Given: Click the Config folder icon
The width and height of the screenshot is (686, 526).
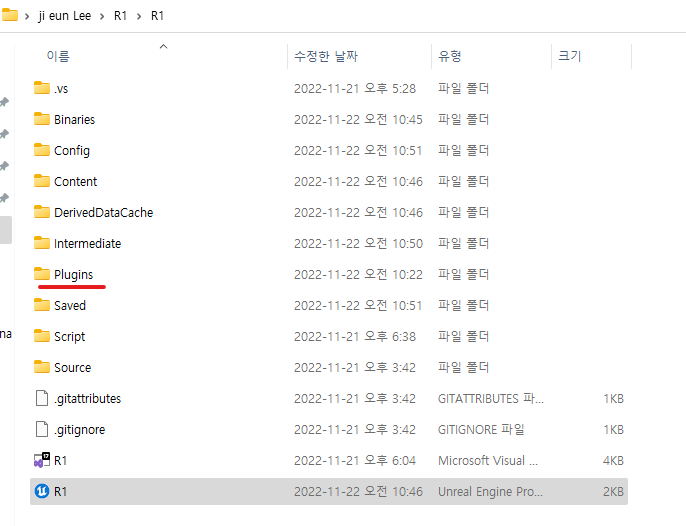Looking at the screenshot, I should coord(42,150).
